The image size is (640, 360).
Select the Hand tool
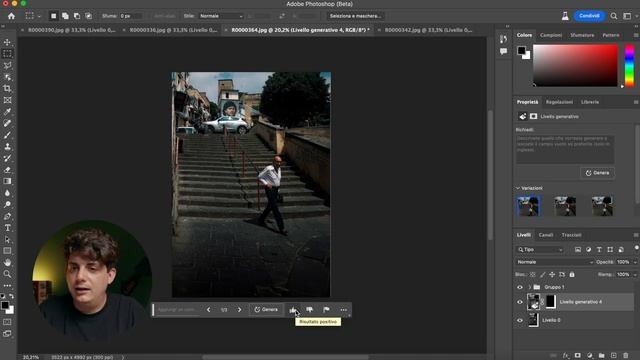(x=7, y=262)
